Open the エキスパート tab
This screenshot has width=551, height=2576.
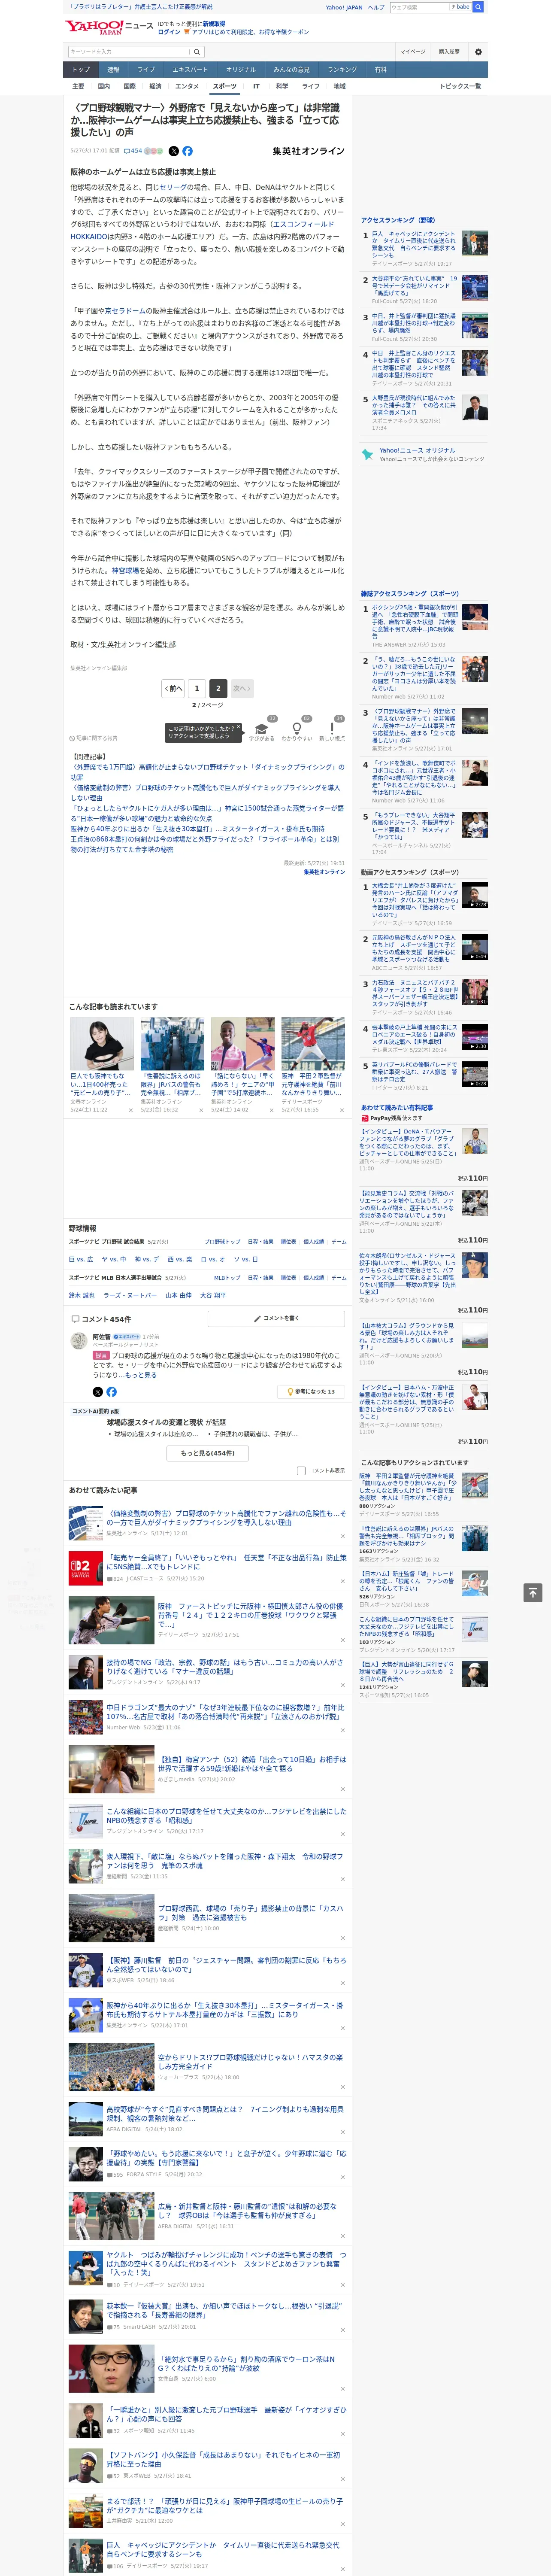click(x=190, y=70)
